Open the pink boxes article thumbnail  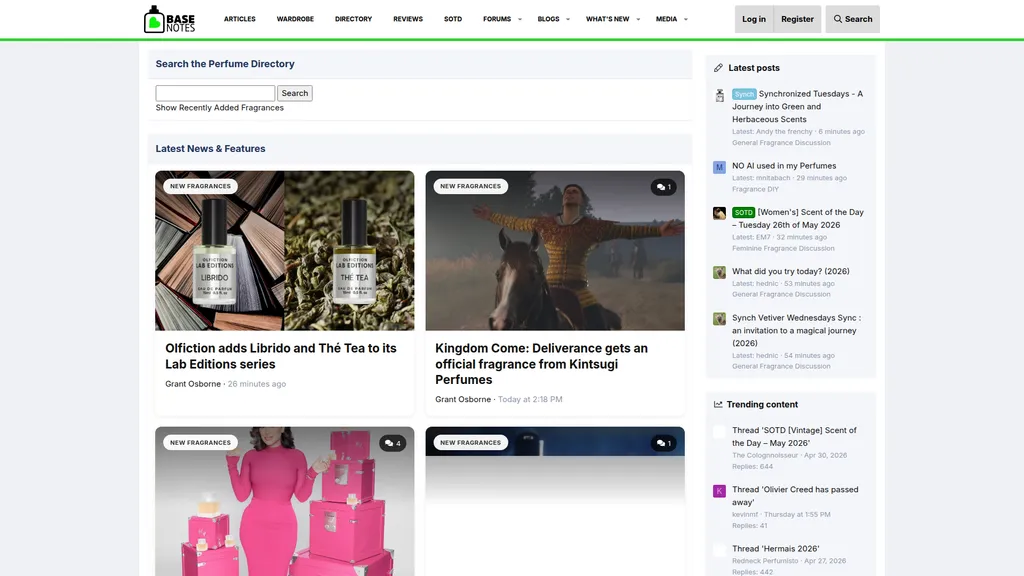(285, 502)
